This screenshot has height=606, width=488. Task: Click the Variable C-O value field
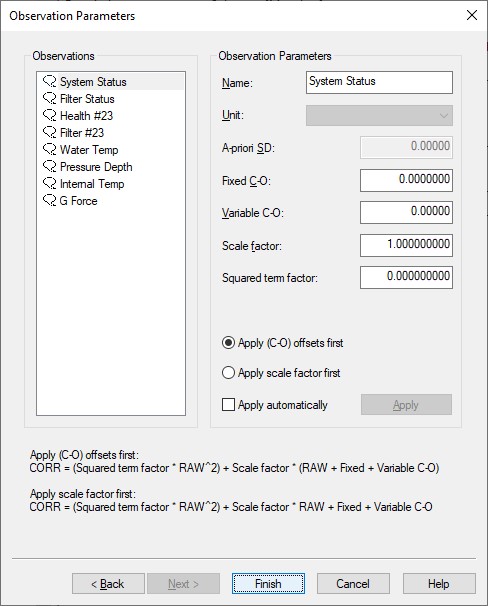point(406,212)
